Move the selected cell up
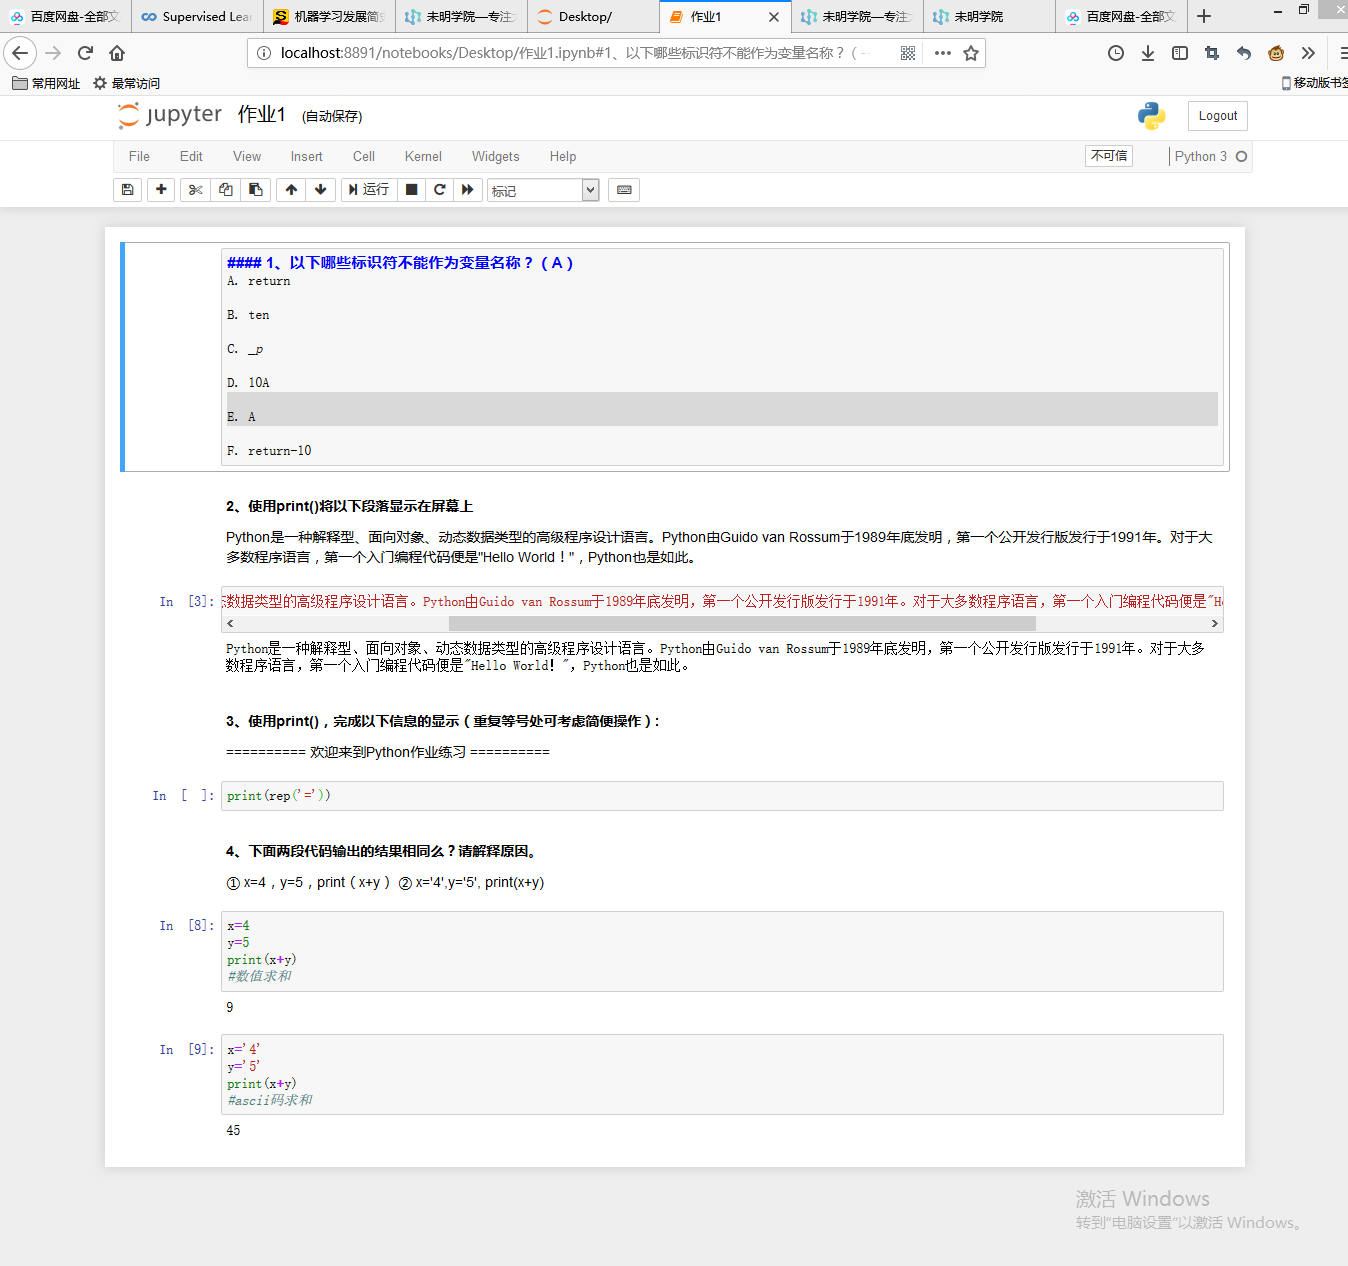1348x1266 pixels. 291,190
